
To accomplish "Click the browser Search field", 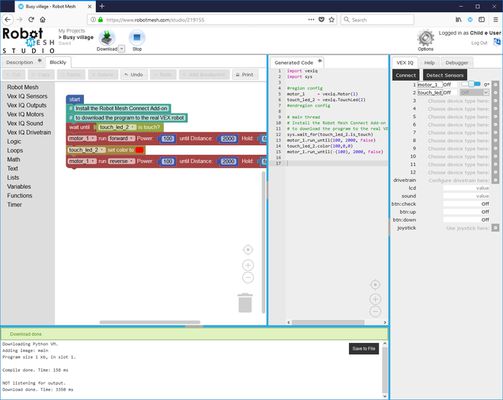I will (377, 20).
